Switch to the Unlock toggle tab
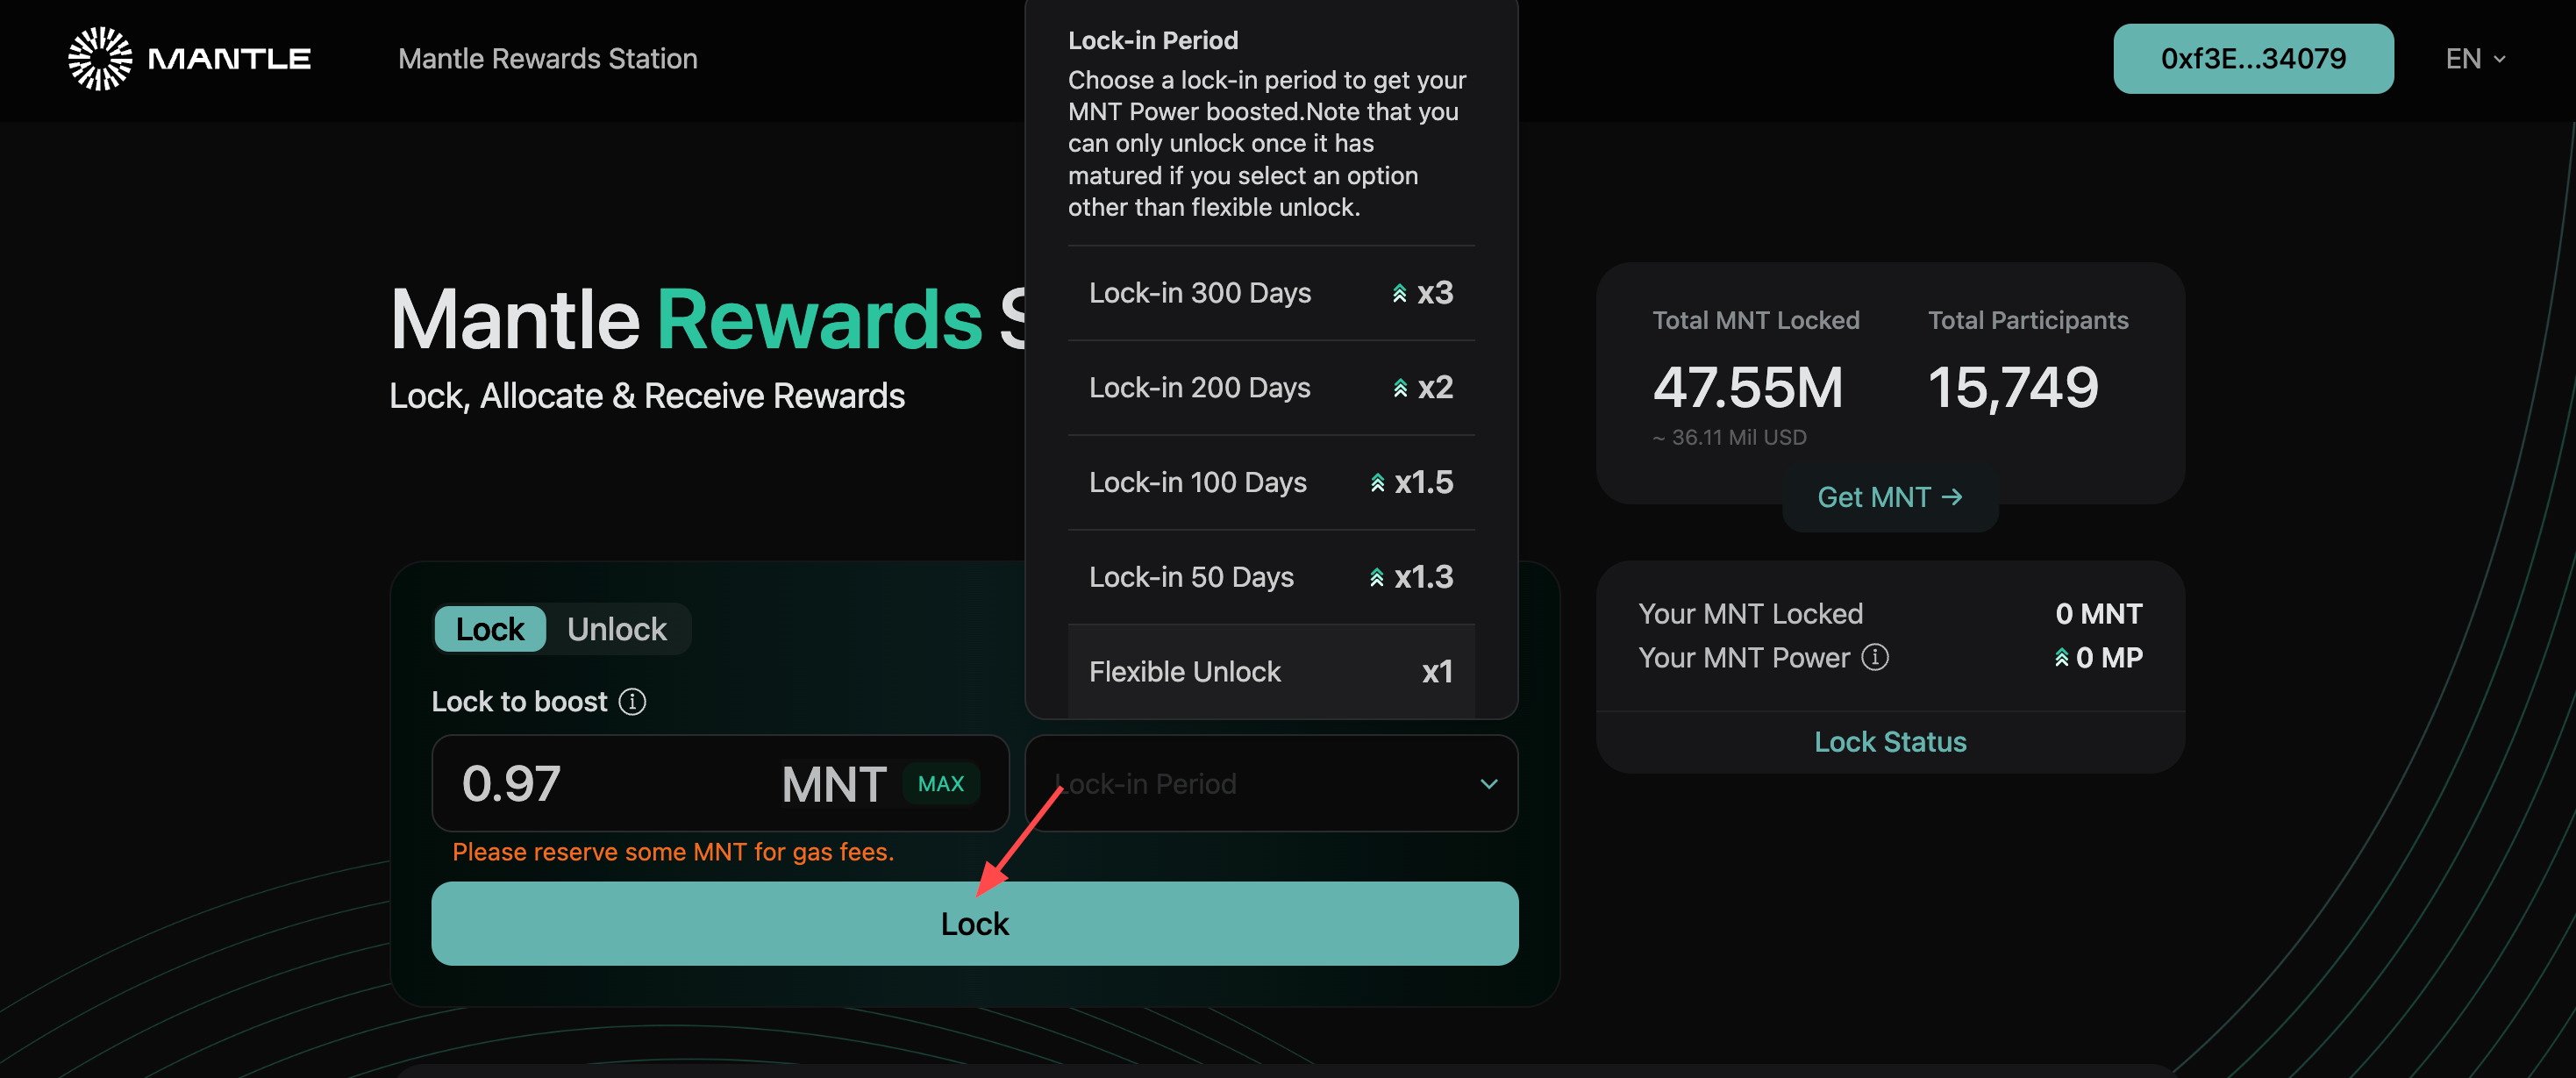Image resolution: width=2576 pixels, height=1078 pixels. (616, 629)
